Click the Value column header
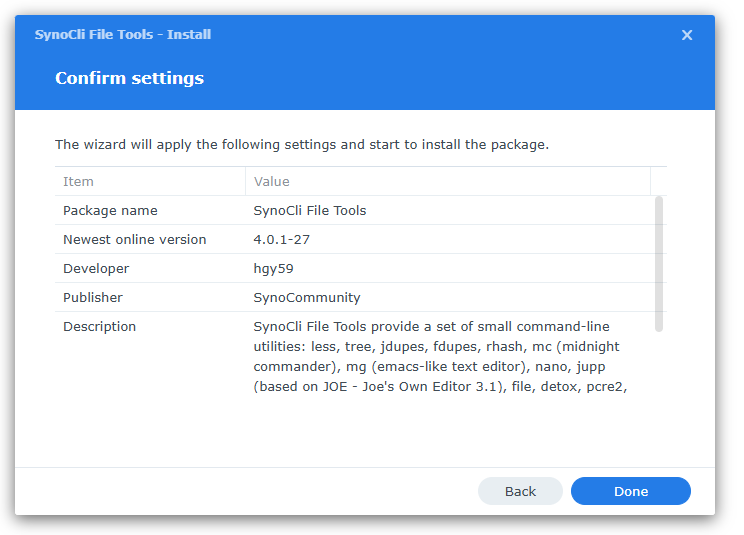The height and width of the screenshot is (535, 744). 272,181
